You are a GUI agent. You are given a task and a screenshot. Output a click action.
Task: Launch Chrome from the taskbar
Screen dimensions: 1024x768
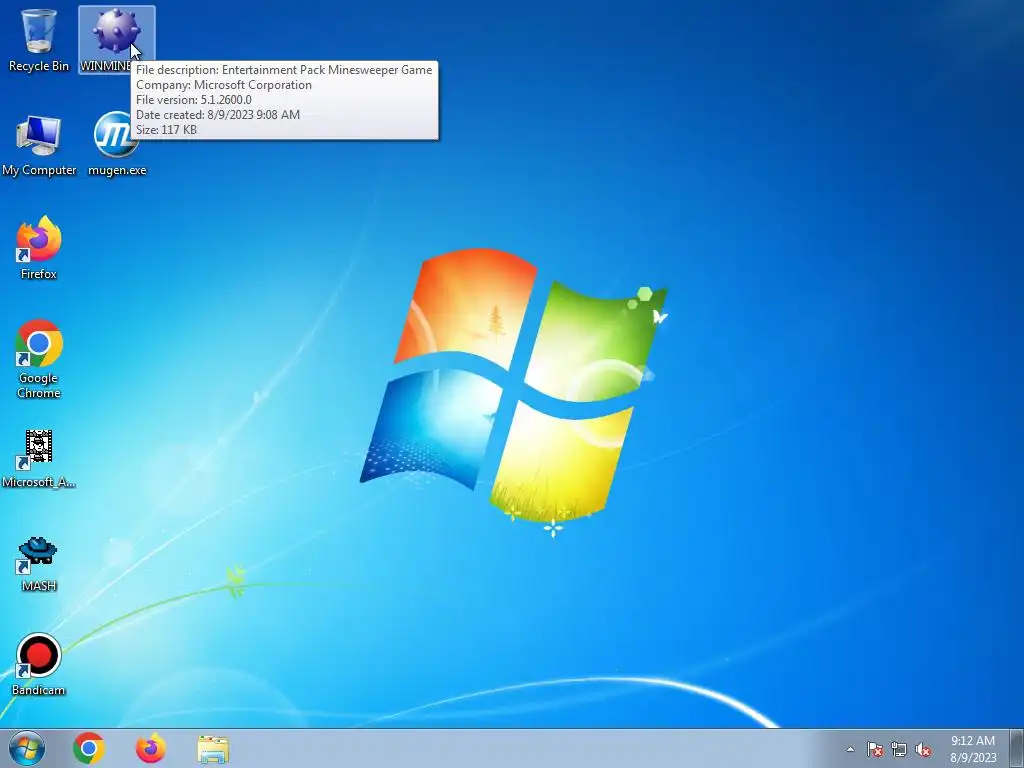tap(89, 748)
